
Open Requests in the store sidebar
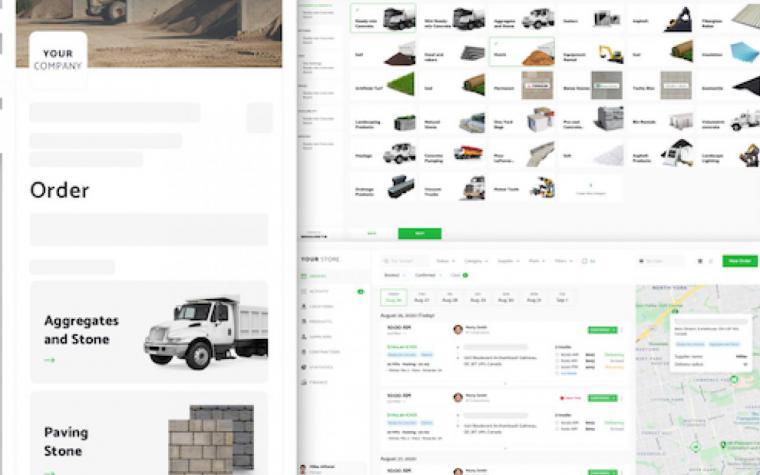318,291
